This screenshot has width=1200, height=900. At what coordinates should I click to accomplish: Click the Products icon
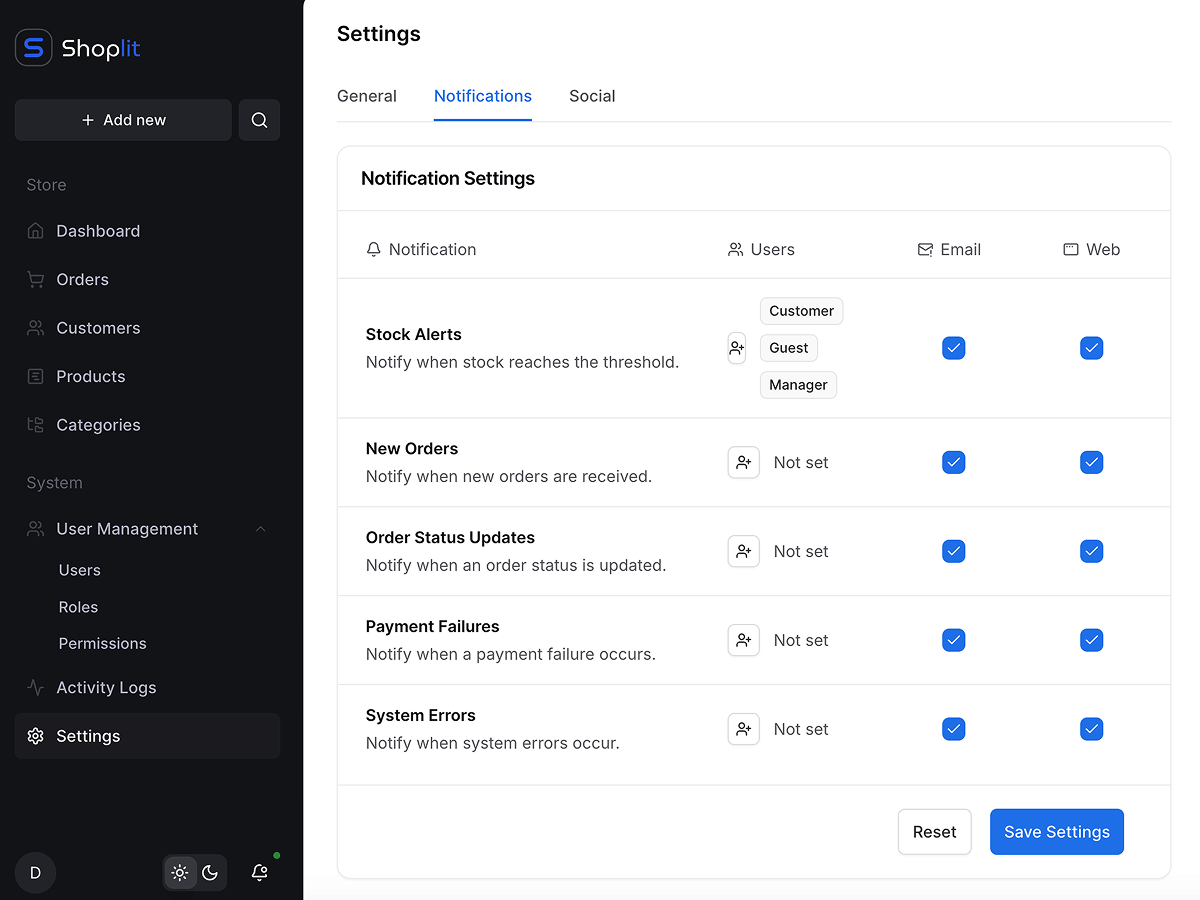(x=35, y=376)
